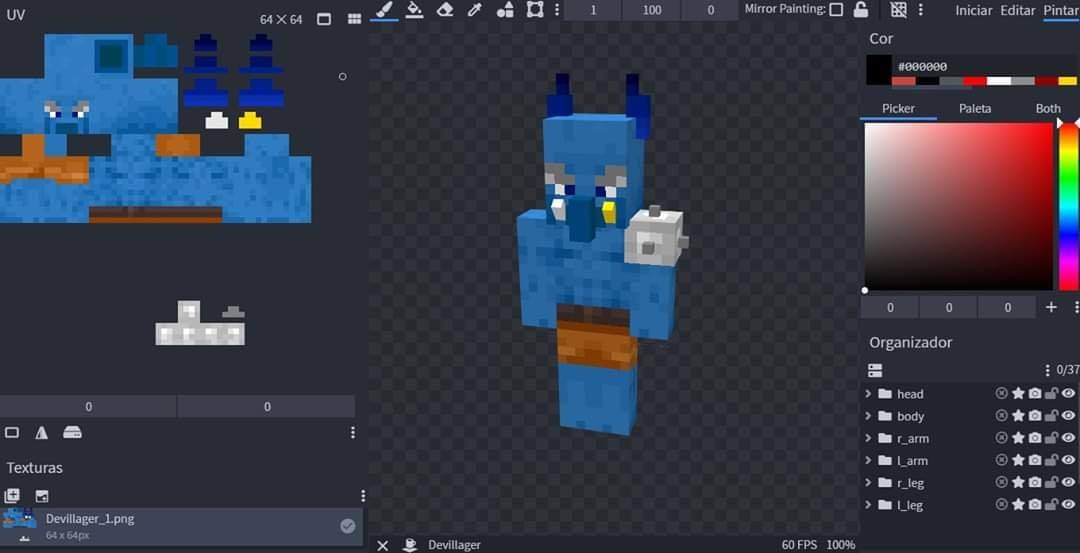Image resolution: width=1080 pixels, height=553 pixels.
Task: Click the star icon for head group
Action: [x=1018, y=393]
